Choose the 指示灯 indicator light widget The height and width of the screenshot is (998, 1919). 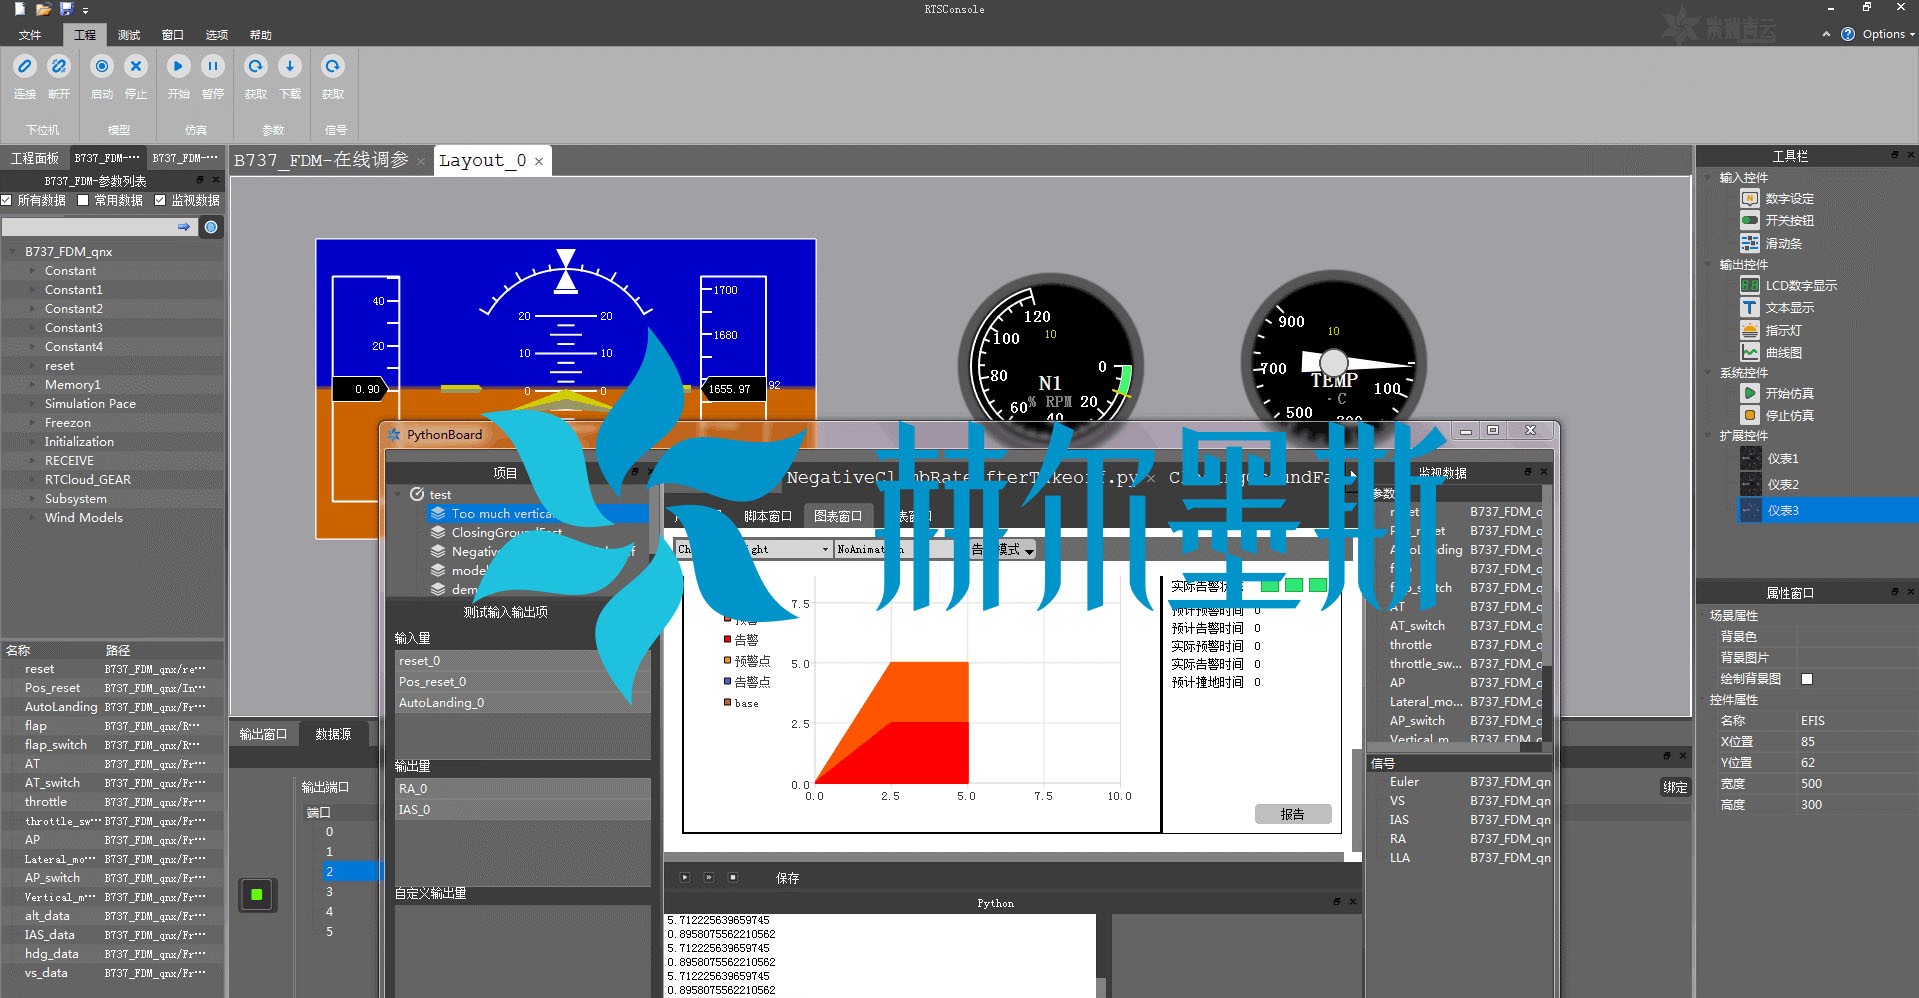1750,330
